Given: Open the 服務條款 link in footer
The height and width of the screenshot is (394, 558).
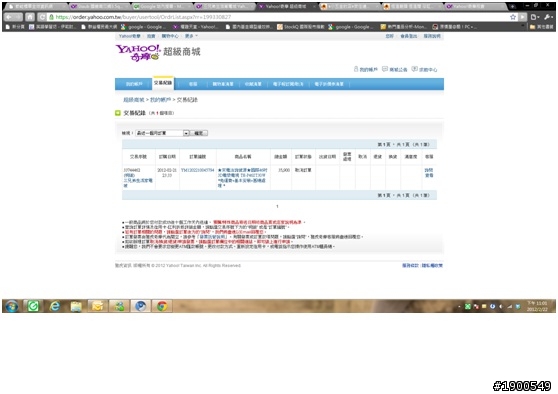Looking at the screenshot, I should pyautogui.click(x=410, y=266).
